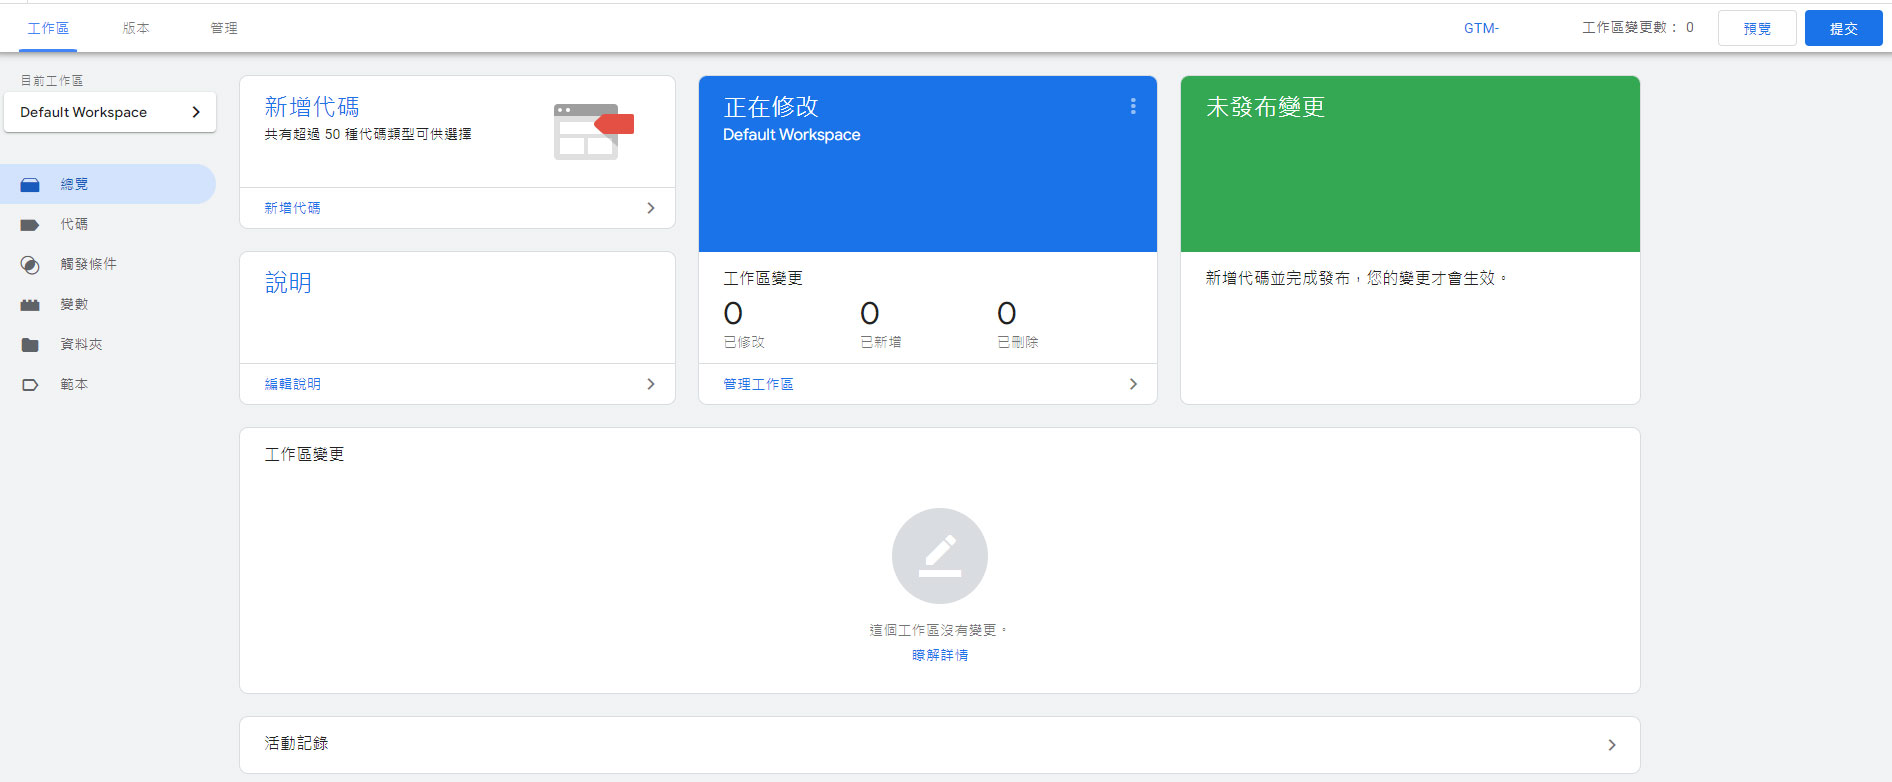Click the 已刪除 count value
Viewport: 1892px width, 782px height.
tap(1007, 314)
